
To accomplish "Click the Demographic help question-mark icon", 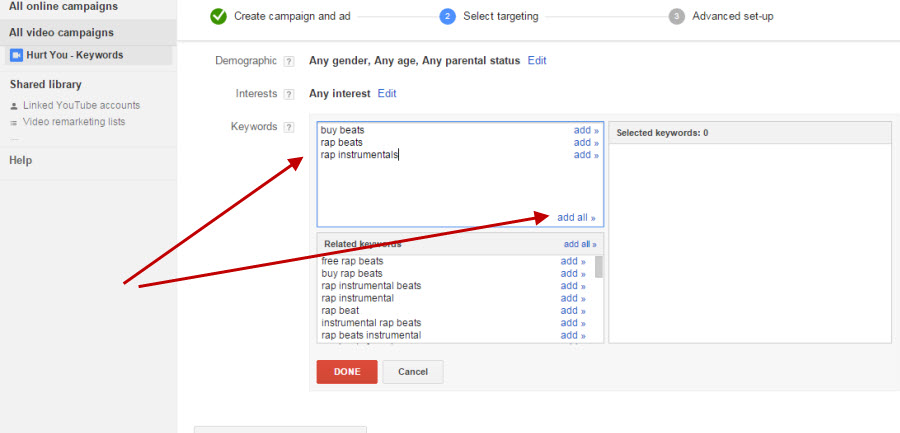I will pos(289,61).
